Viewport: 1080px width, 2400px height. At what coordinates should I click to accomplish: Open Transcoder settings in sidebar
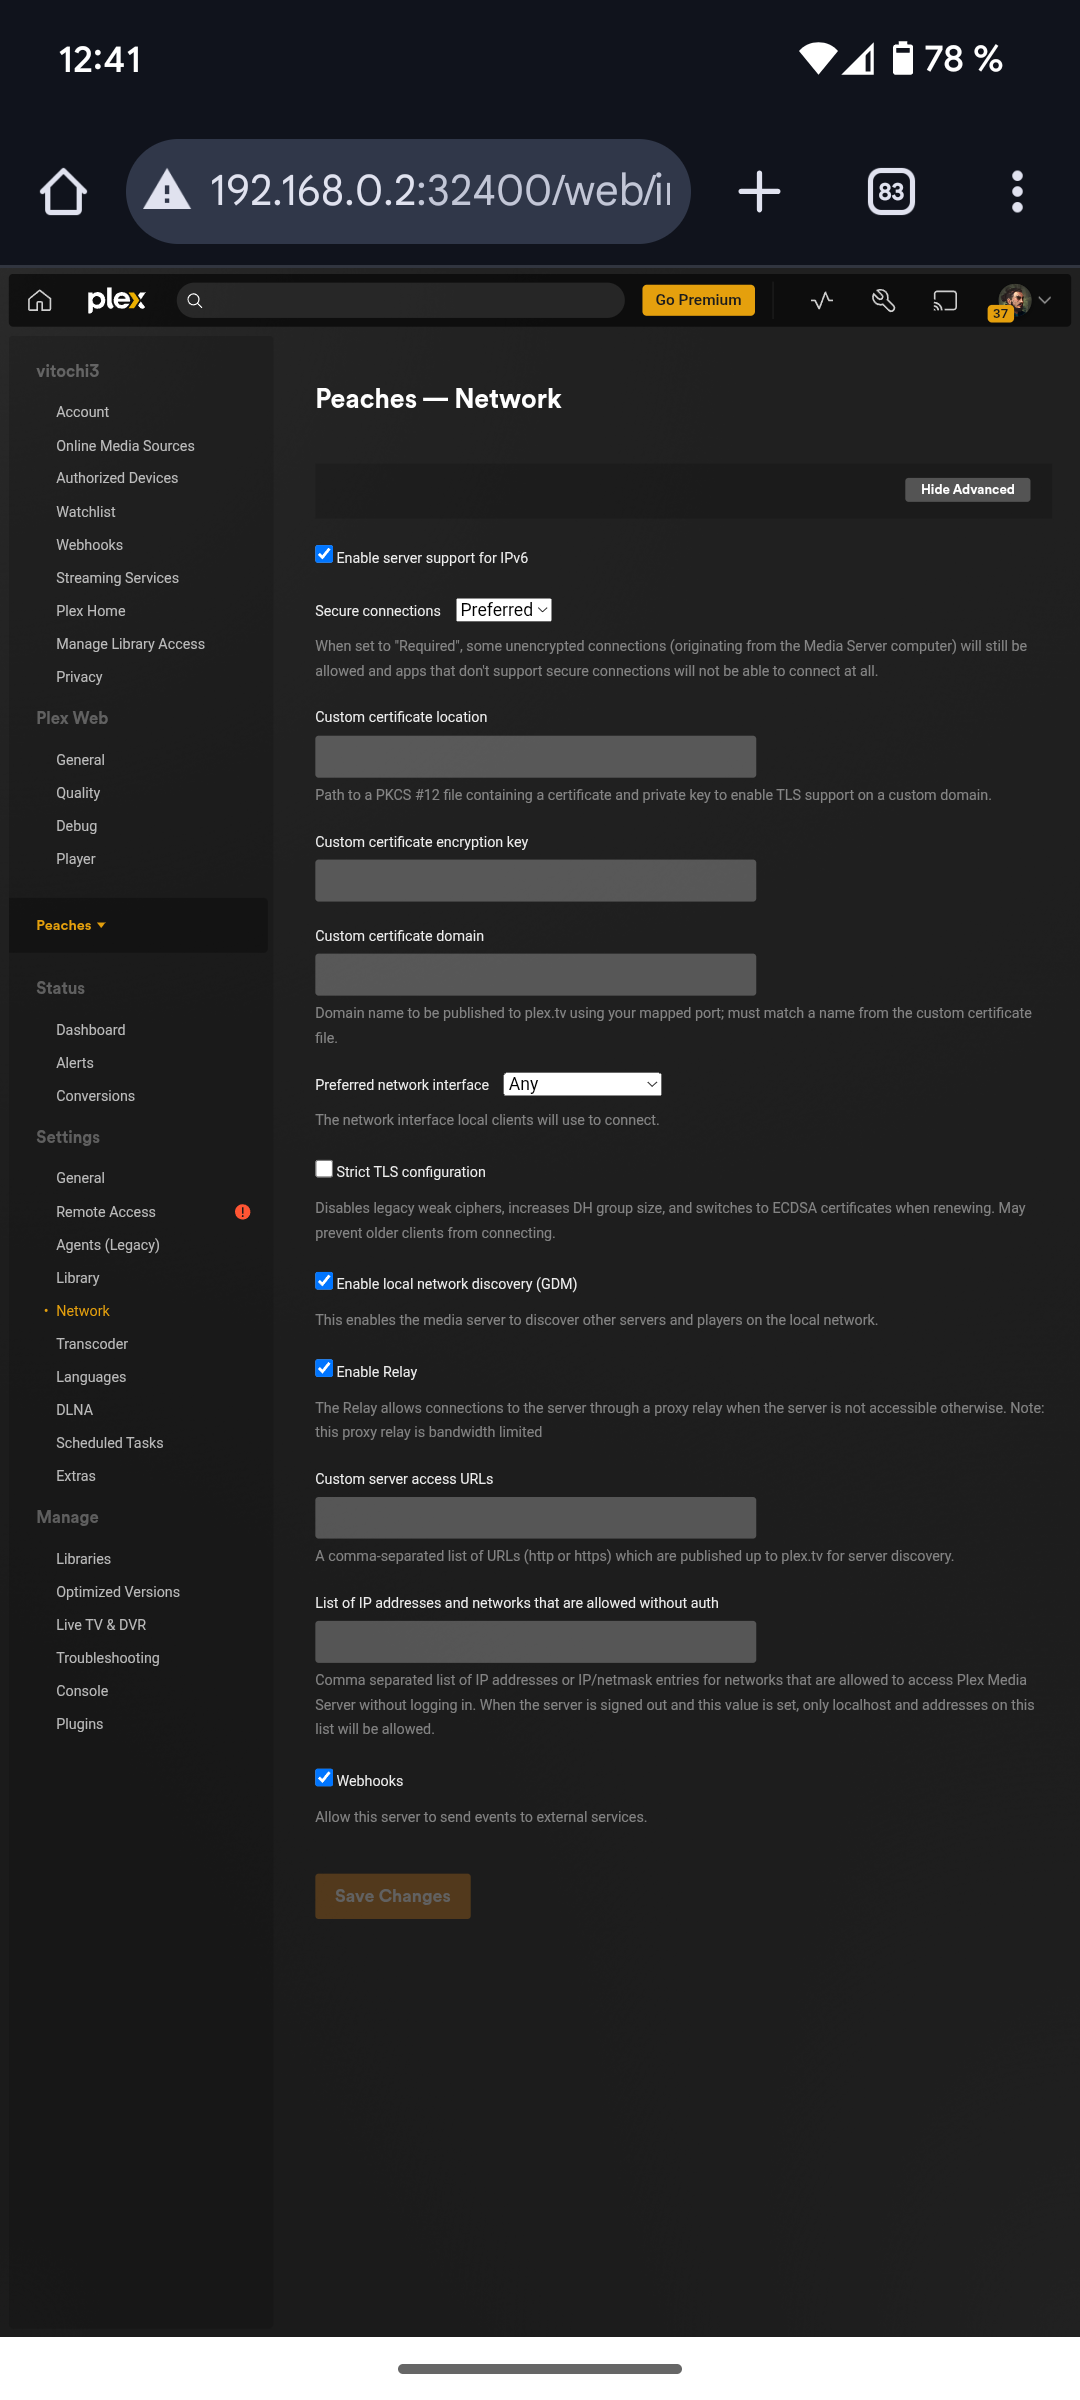click(x=92, y=1344)
